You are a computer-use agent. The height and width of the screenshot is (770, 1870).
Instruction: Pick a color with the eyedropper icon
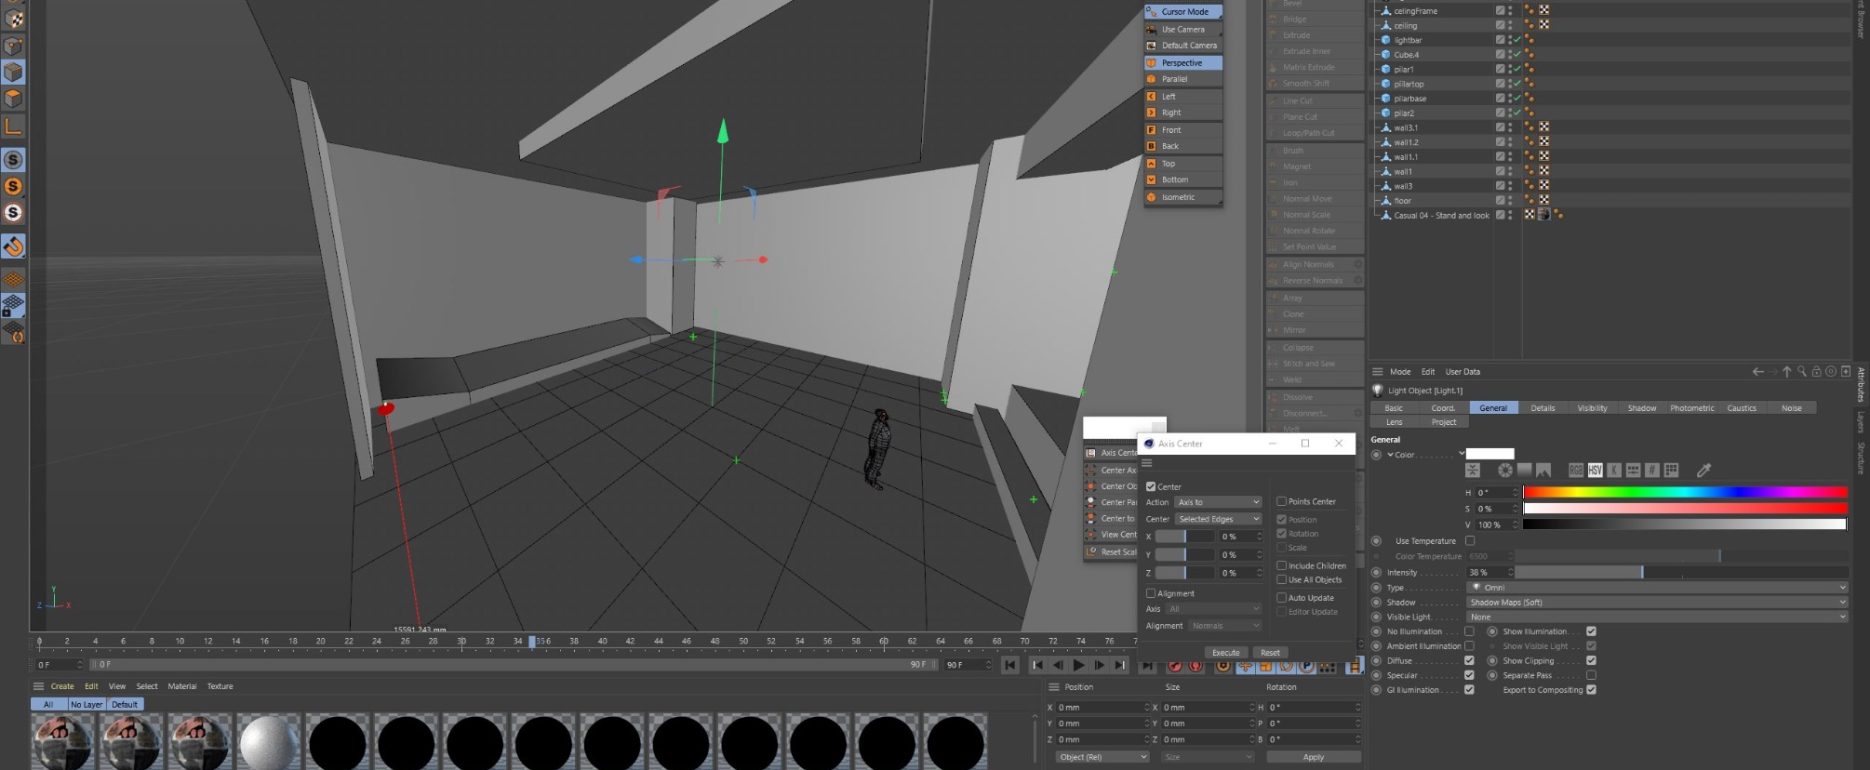pyautogui.click(x=1704, y=470)
